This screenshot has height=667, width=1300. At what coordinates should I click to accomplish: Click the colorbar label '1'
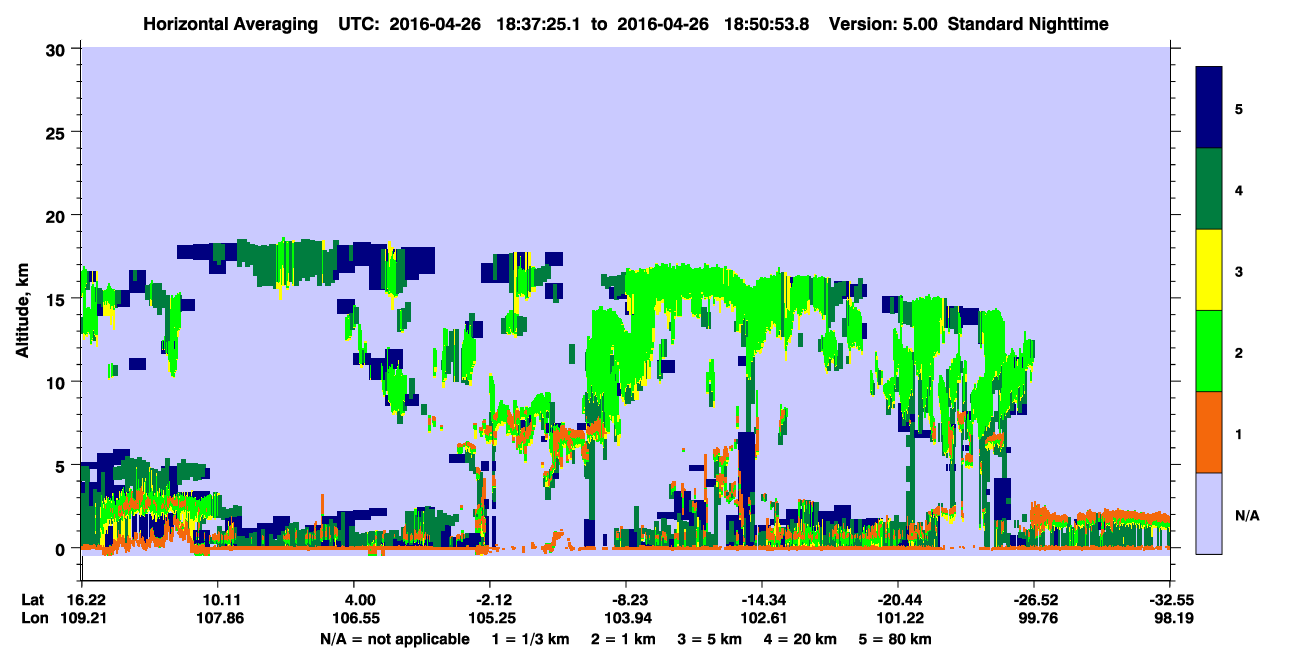coord(1238,434)
